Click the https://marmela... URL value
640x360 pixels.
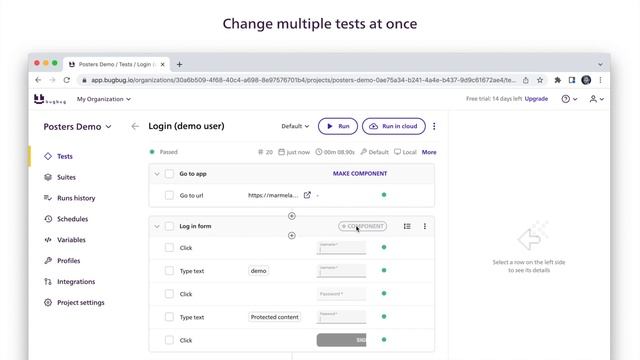pos(273,196)
